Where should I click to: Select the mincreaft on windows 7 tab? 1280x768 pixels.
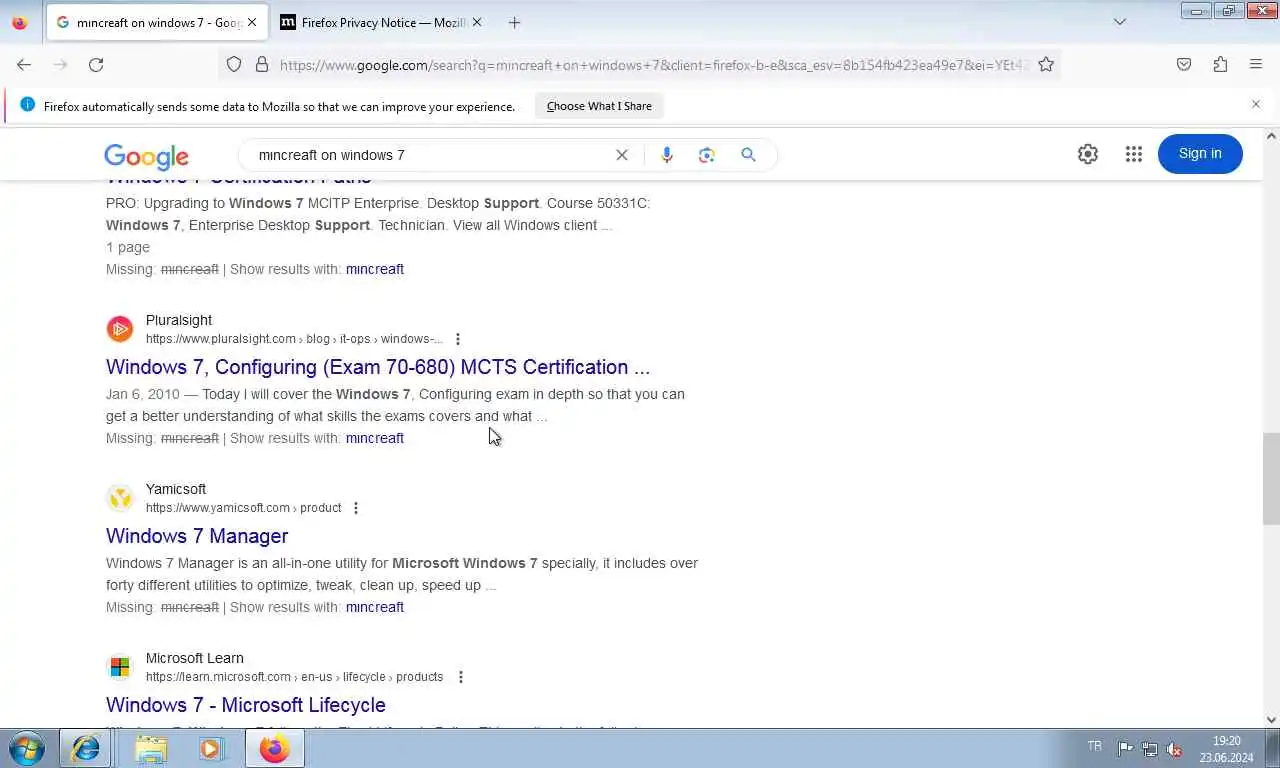pos(157,22)
